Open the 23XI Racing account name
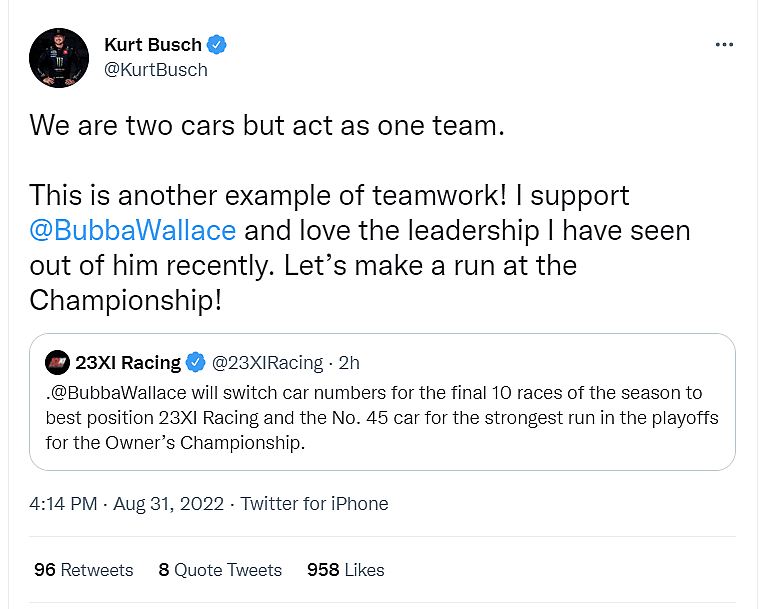 coord(128,362)
